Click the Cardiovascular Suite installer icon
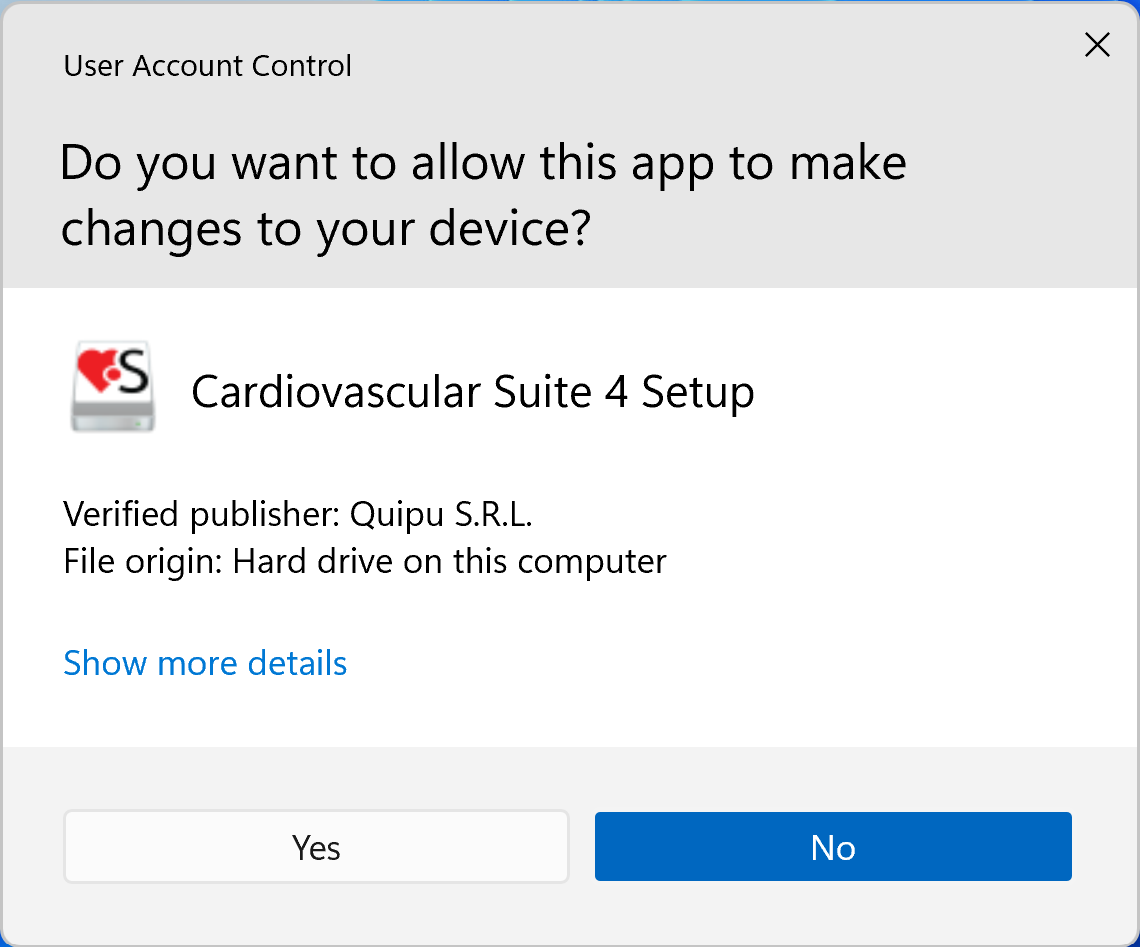This screenshot has height=947, width=1140. [113, 388]
